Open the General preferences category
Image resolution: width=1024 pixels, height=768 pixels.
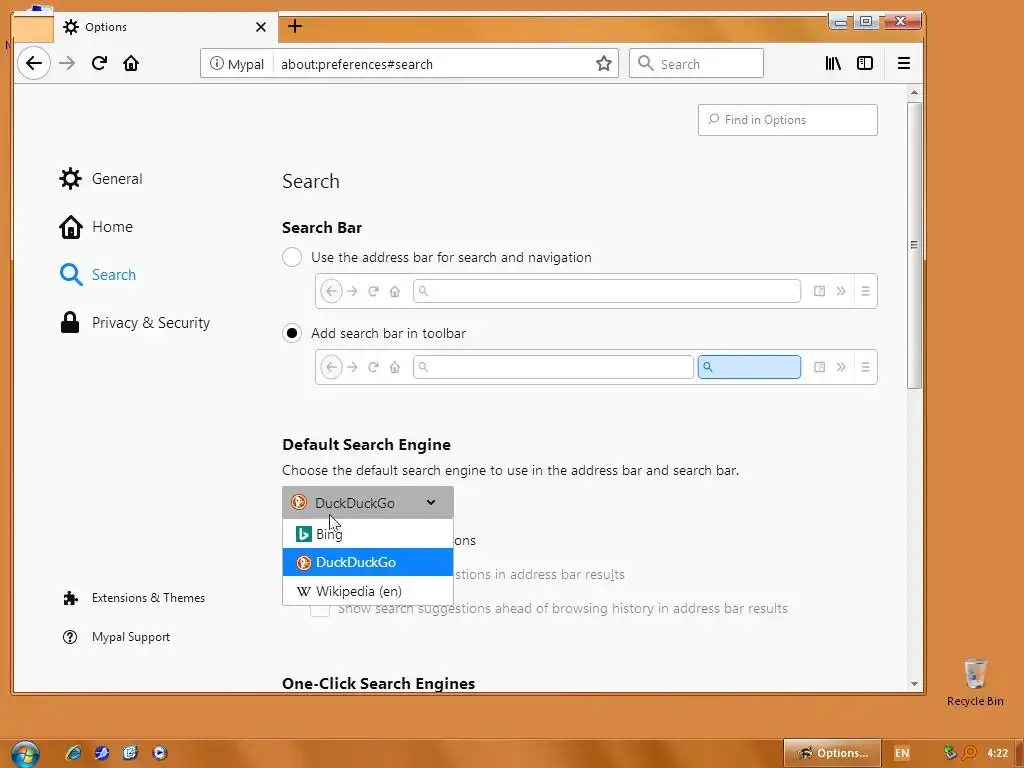101,179
